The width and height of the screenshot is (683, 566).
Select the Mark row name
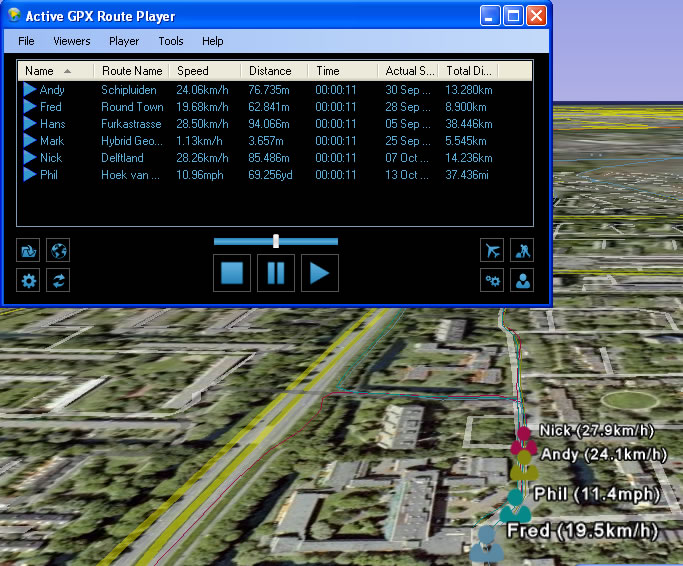(52, 141)
